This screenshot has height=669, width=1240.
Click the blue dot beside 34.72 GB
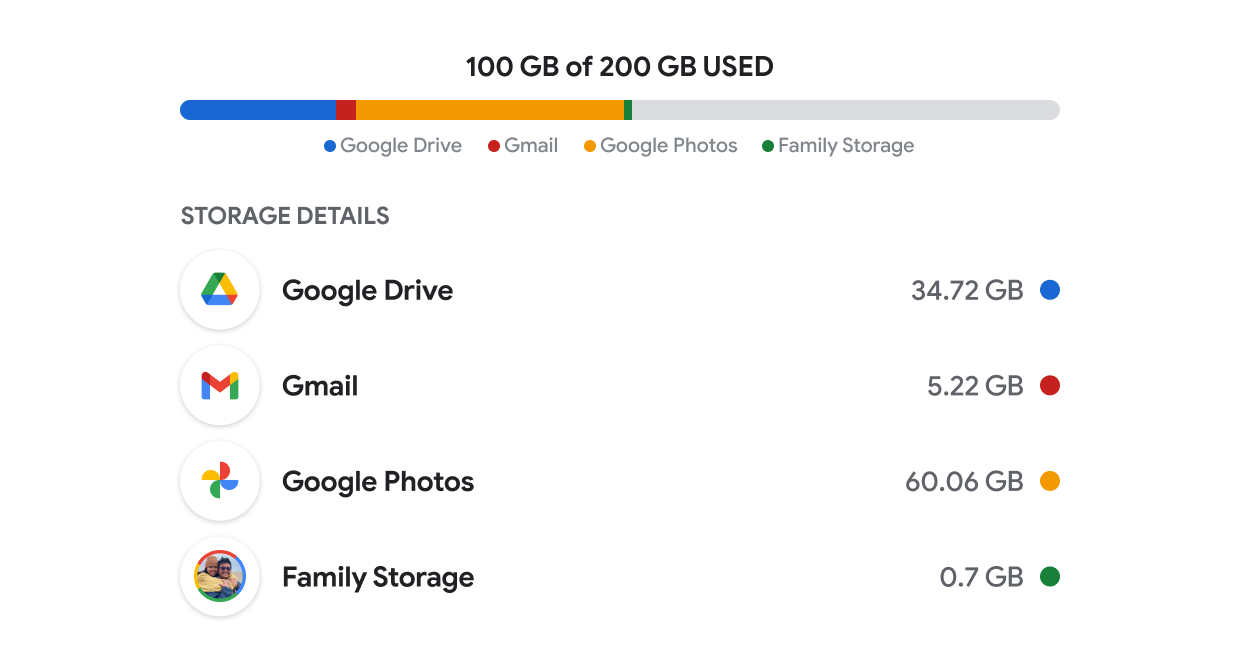tap(1049, 290)
